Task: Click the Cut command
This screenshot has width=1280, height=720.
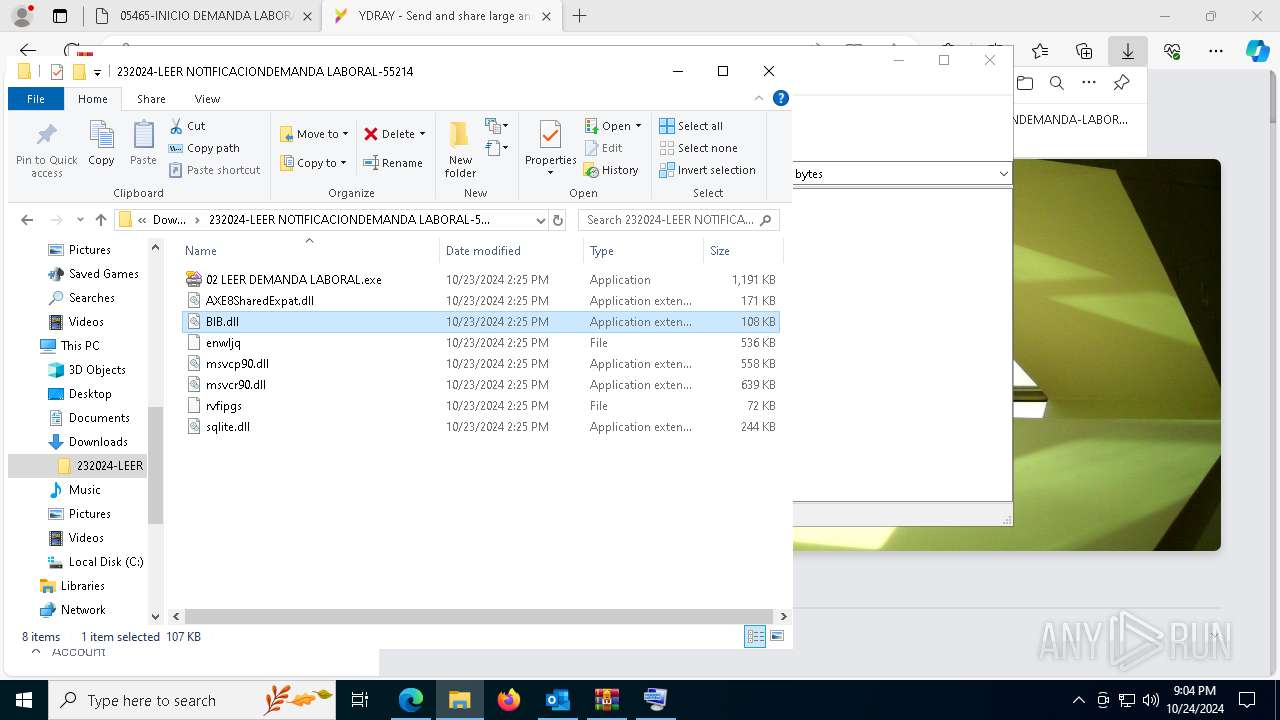Action: (187, 126)
